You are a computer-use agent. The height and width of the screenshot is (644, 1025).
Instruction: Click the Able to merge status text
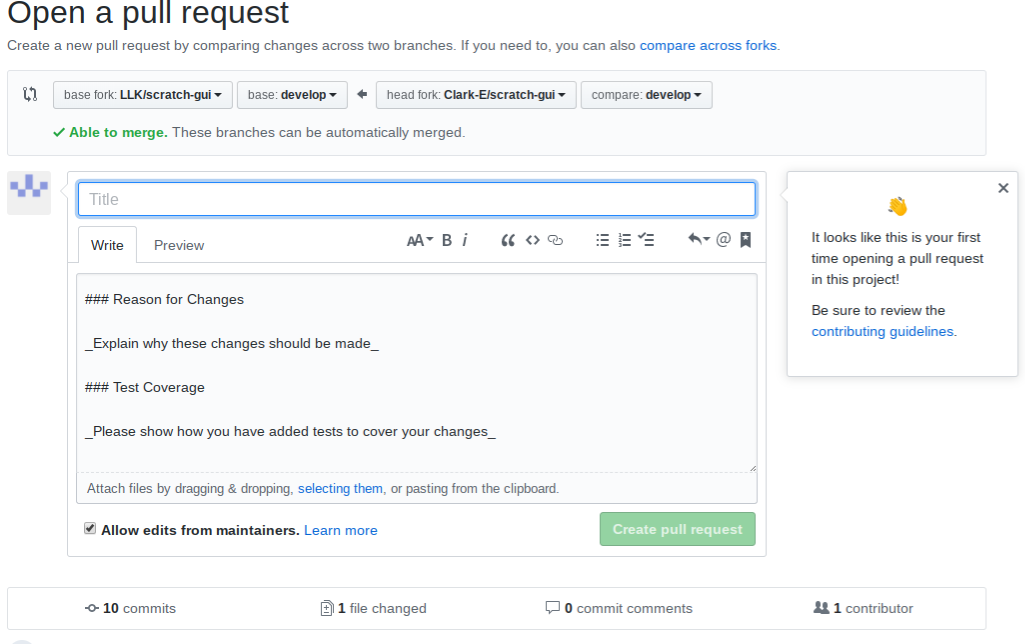118,133
